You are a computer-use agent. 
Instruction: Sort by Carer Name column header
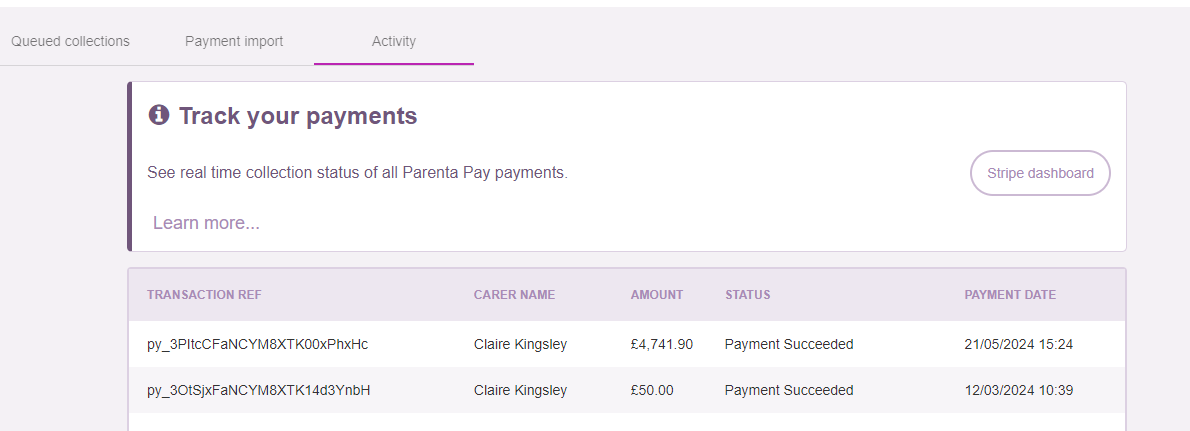515,294
